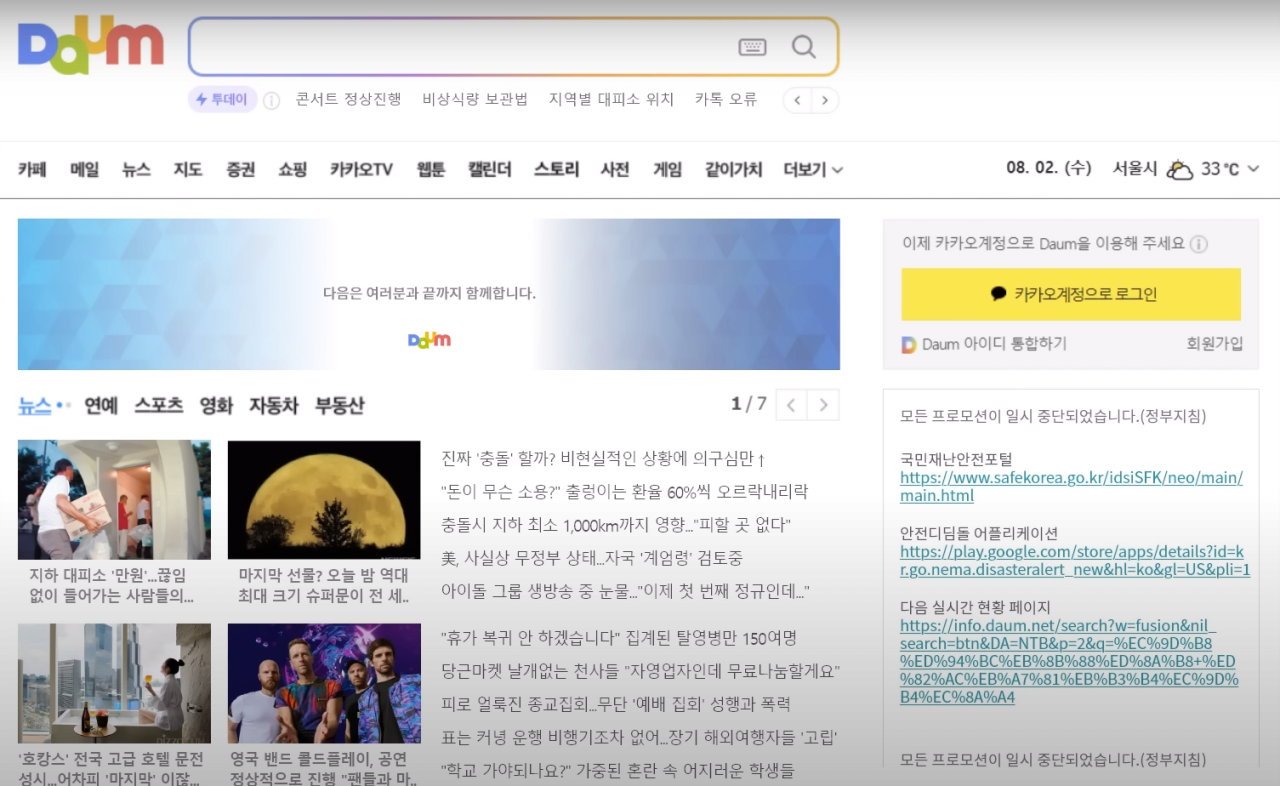This screenshot has width=1280, height=786.
Task: Open 카카오TV in the navigation menu
Action: coord(361,170)
